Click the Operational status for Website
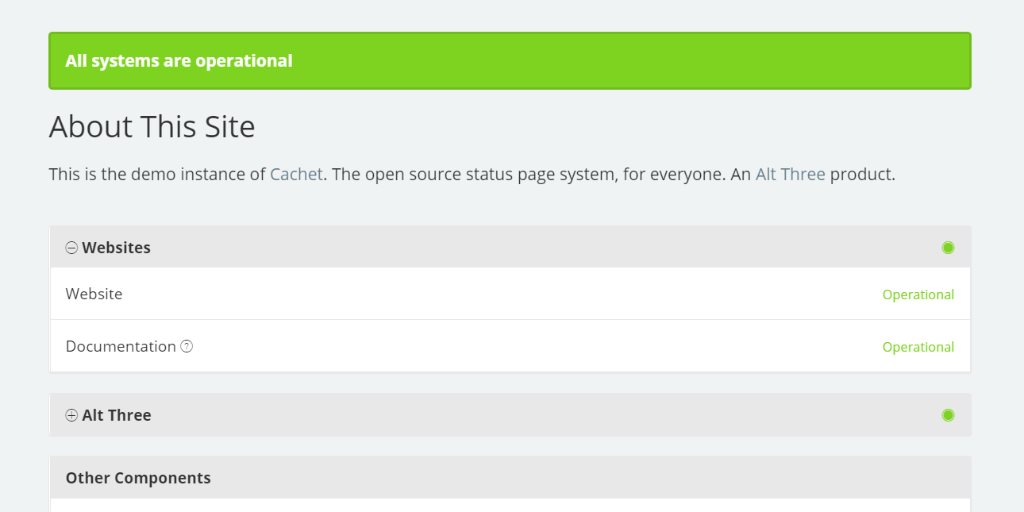This screenshot has width=1024, height=512. pos(918,295)
